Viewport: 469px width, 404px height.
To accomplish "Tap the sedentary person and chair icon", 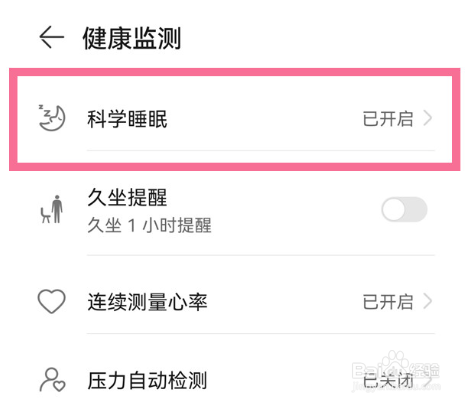I will click(52, 209).
